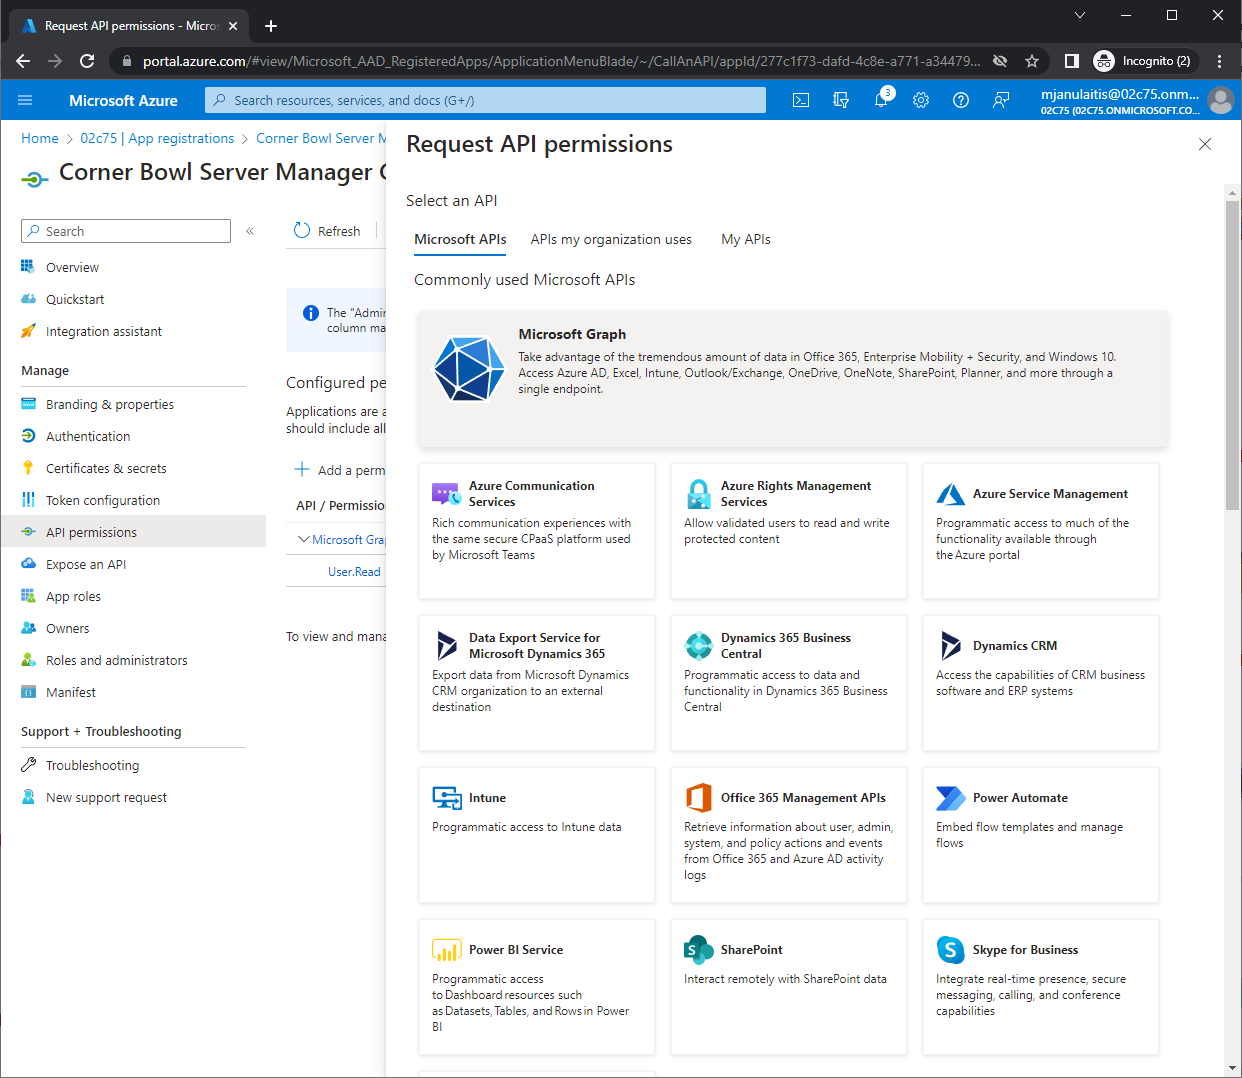Open the Home breadcrumb link
Viewport: 1242px width, 1078px height.
pos(40,139)
